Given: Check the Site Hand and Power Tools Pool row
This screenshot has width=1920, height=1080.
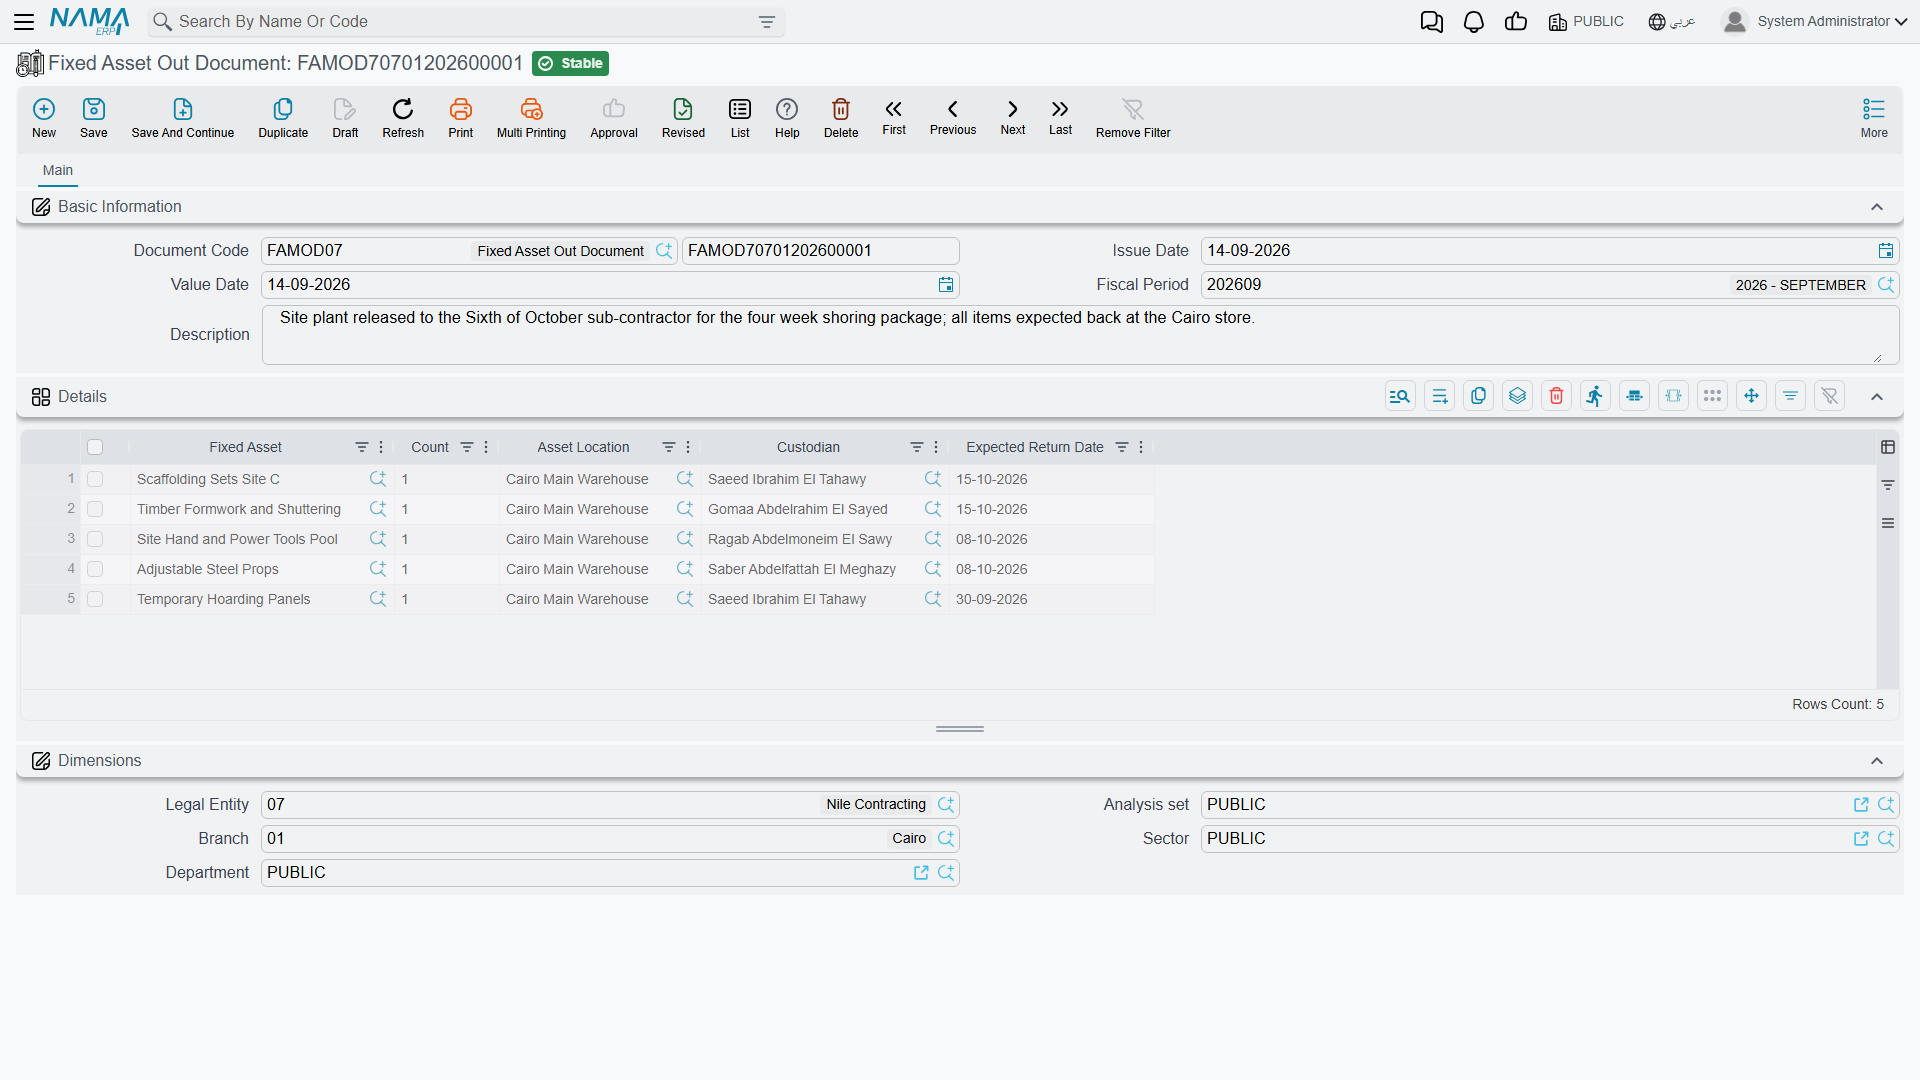Looking at the screenshot, I should (x=95, y=539).
